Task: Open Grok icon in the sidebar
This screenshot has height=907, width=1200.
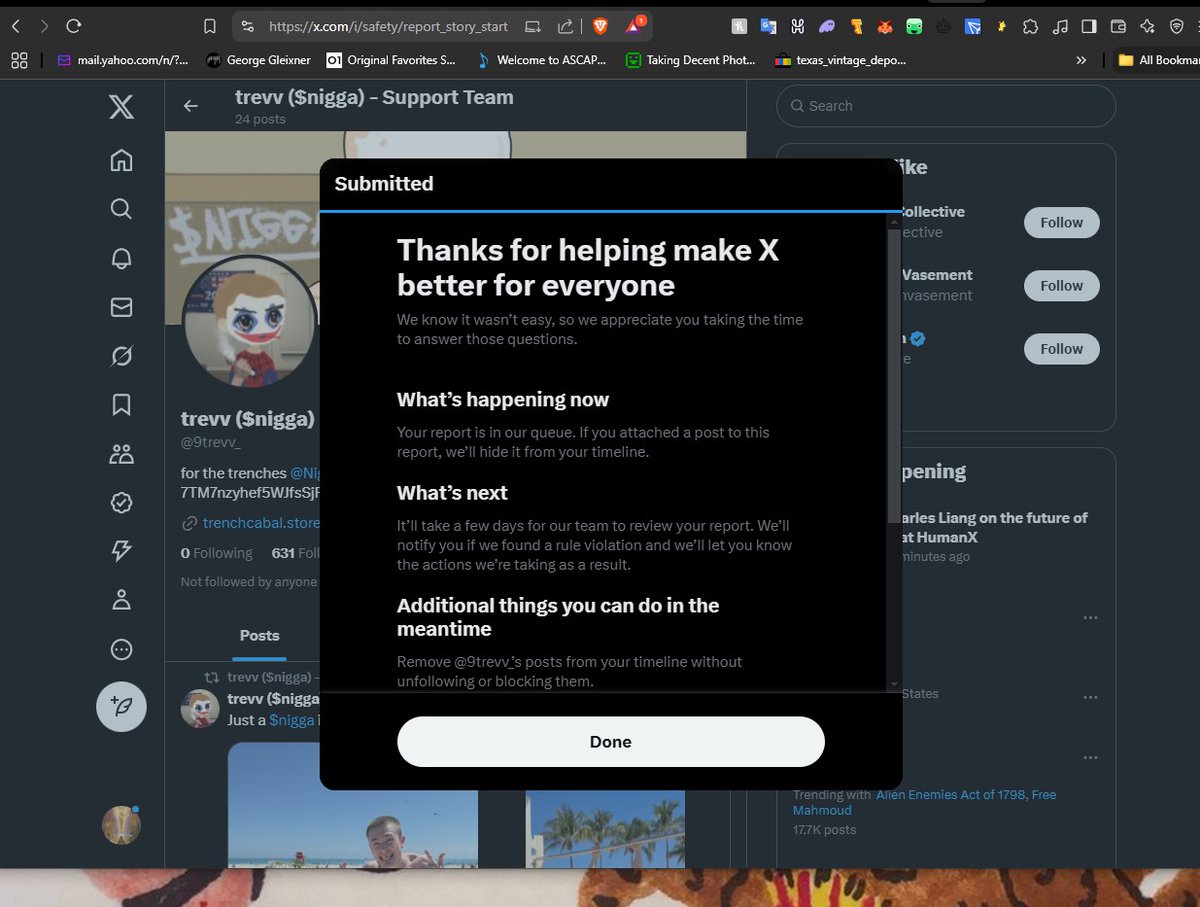Action: tap(121, 356)
